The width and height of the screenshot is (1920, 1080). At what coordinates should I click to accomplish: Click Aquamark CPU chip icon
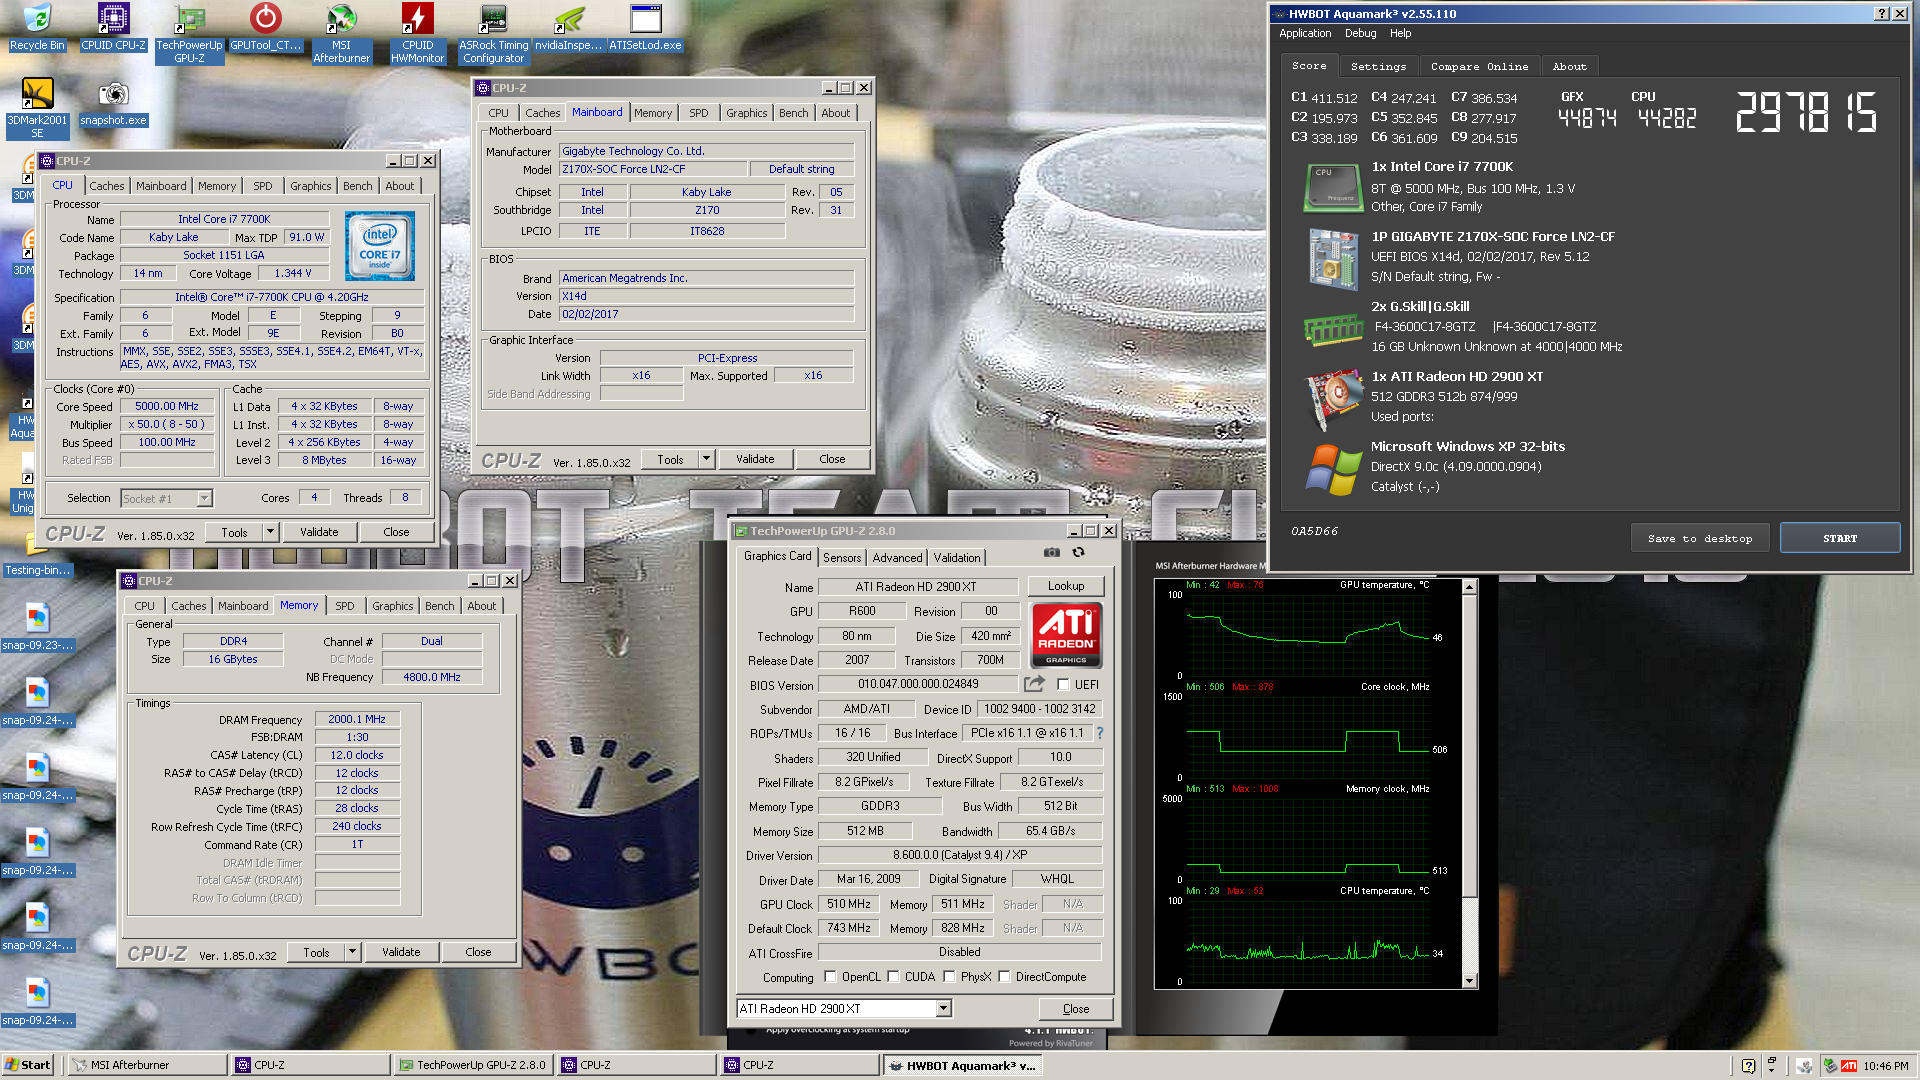click(x=1333, y=187)
